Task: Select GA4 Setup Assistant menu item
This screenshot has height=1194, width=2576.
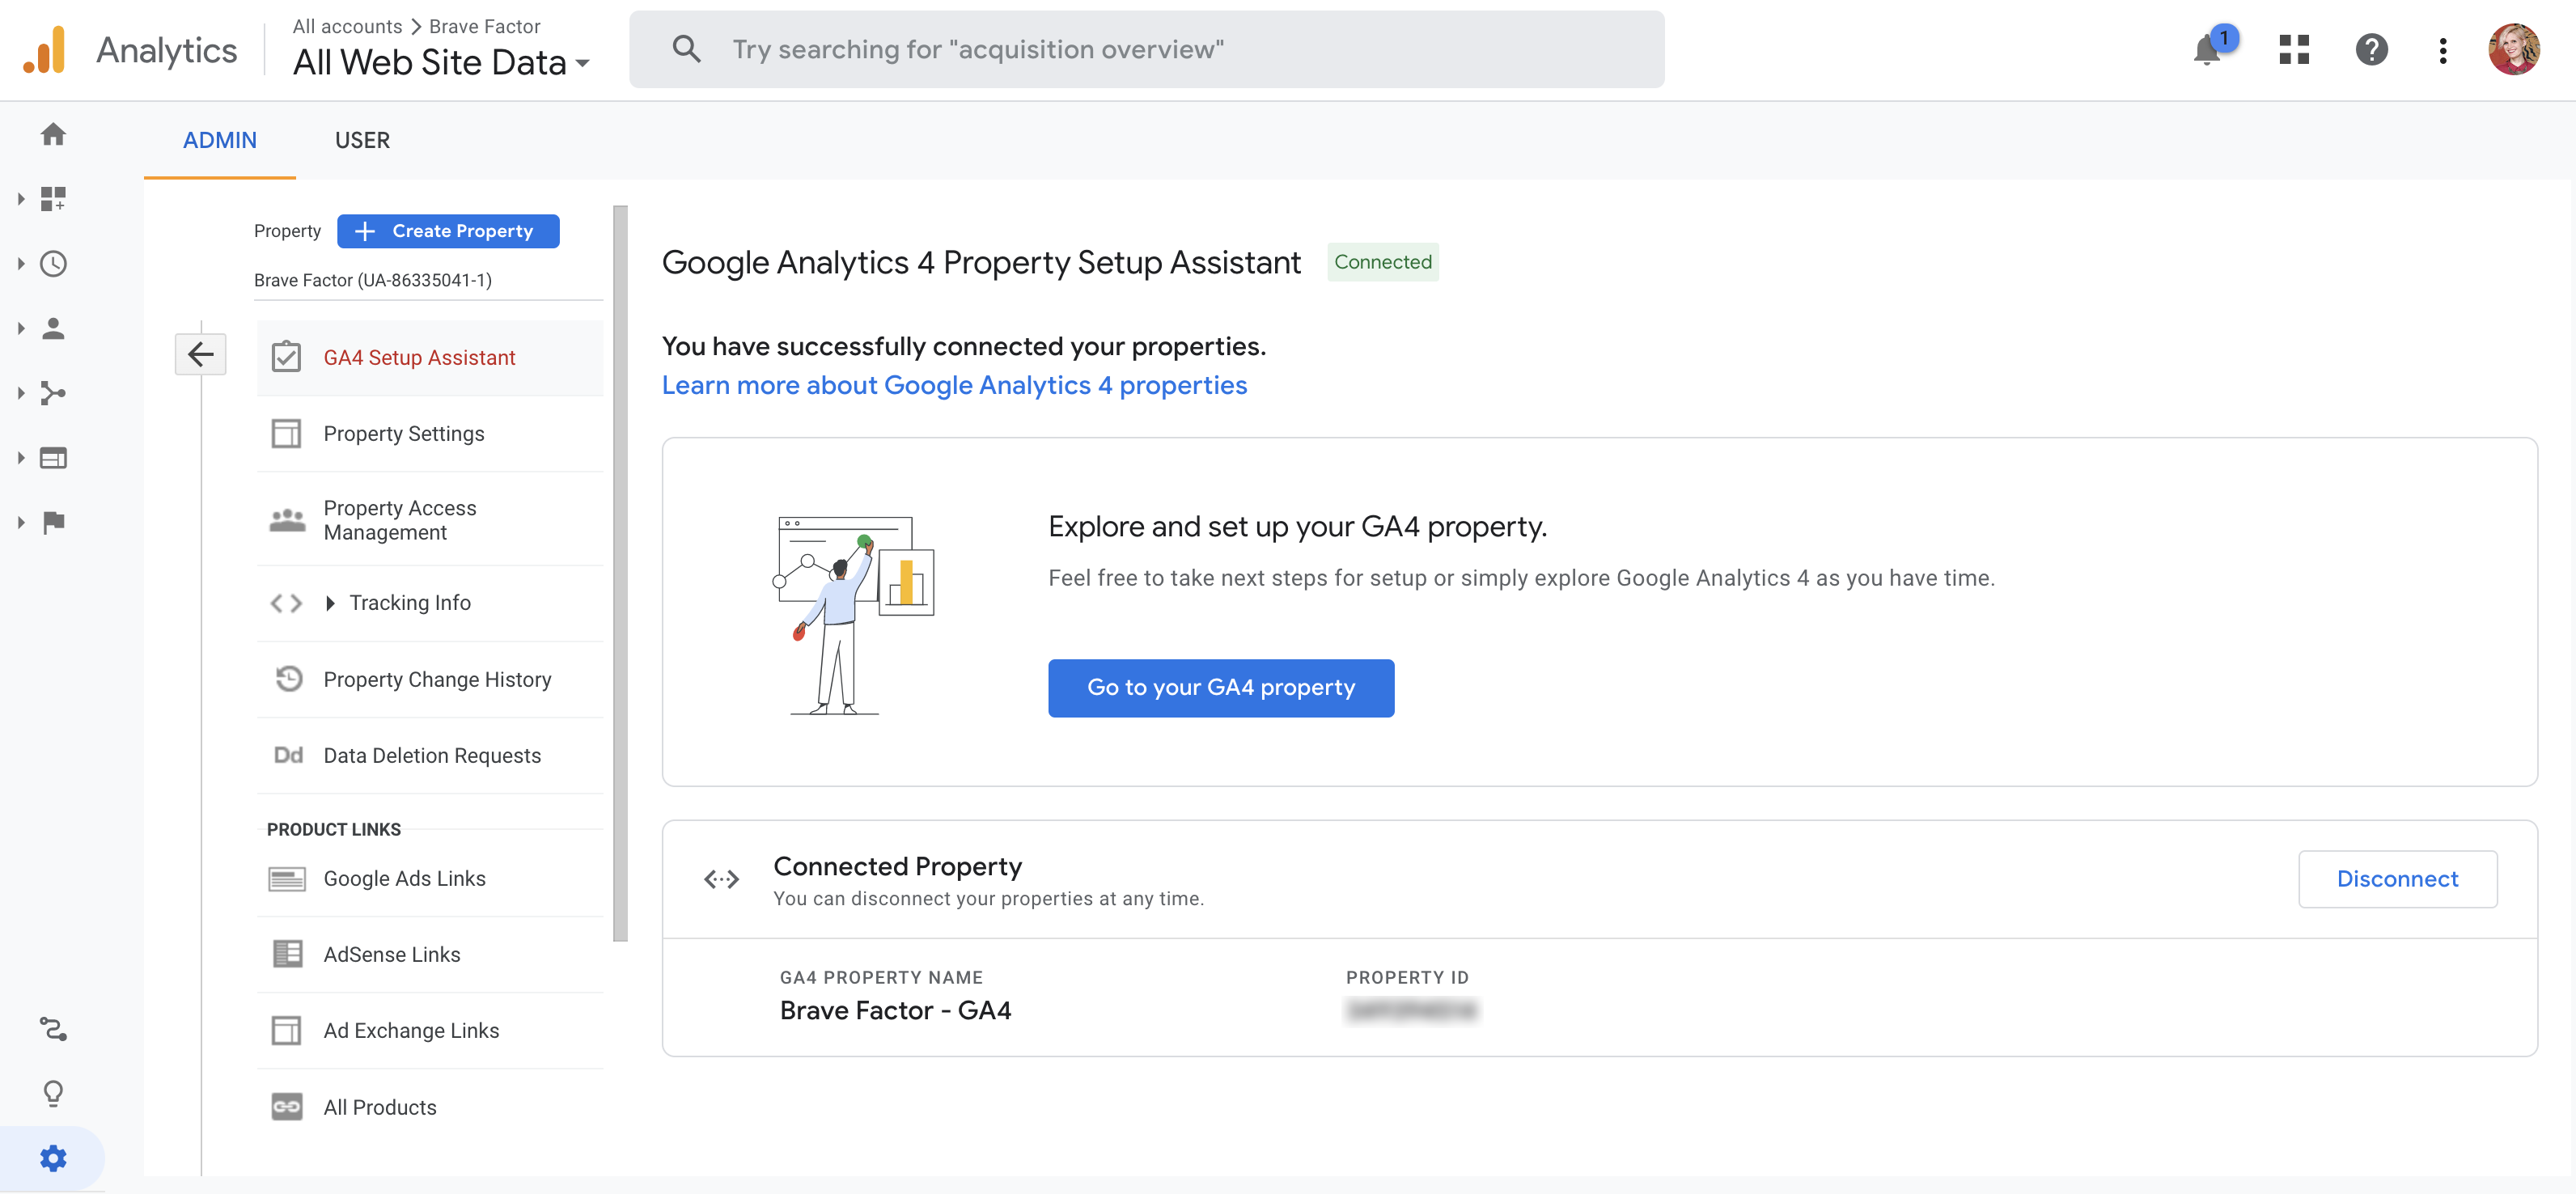Action: tap(430, 357)
